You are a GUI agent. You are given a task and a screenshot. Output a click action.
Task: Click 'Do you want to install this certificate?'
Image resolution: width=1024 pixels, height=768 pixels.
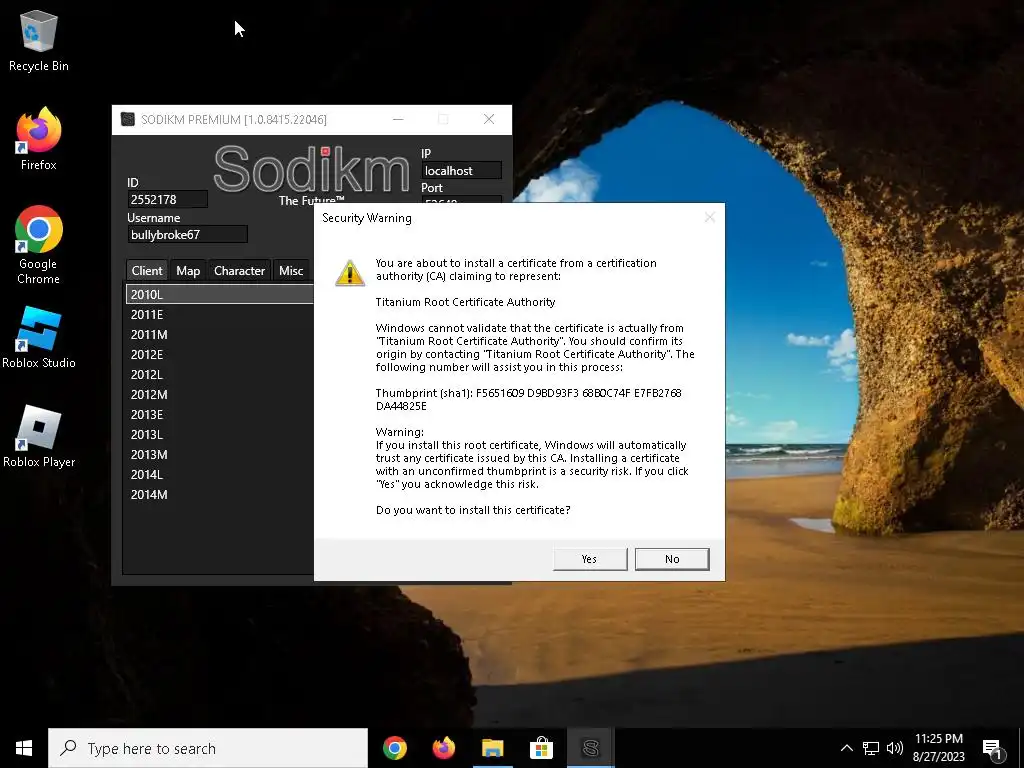[473, 510]
